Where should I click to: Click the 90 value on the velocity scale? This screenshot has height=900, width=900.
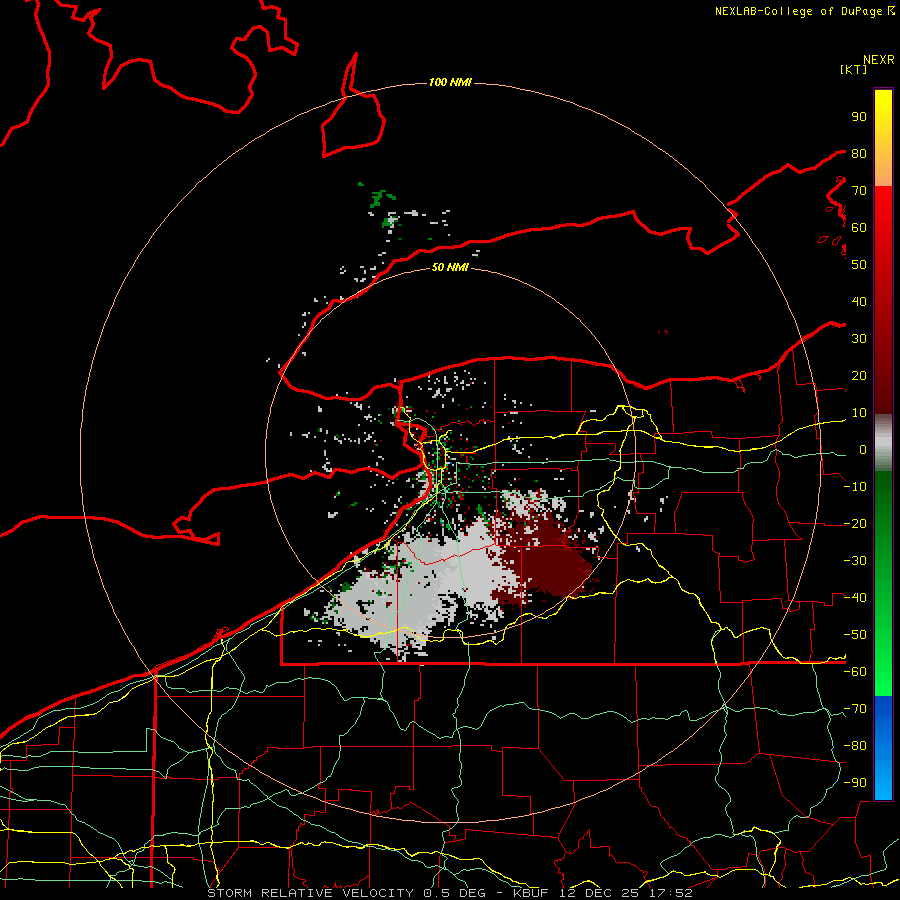(x=859, y=117)
